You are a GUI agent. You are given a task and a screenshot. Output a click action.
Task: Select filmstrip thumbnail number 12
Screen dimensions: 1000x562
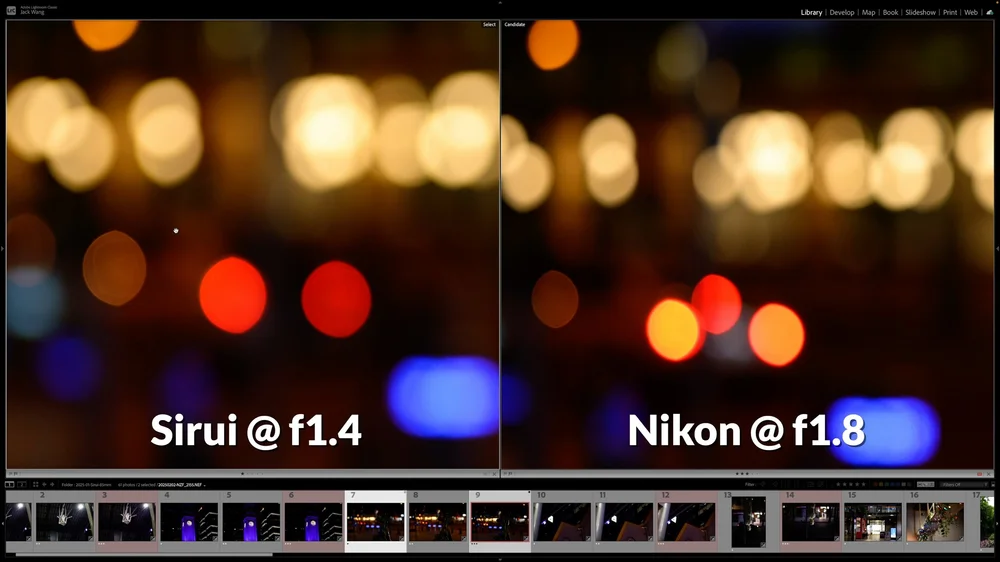coord(686,521)
